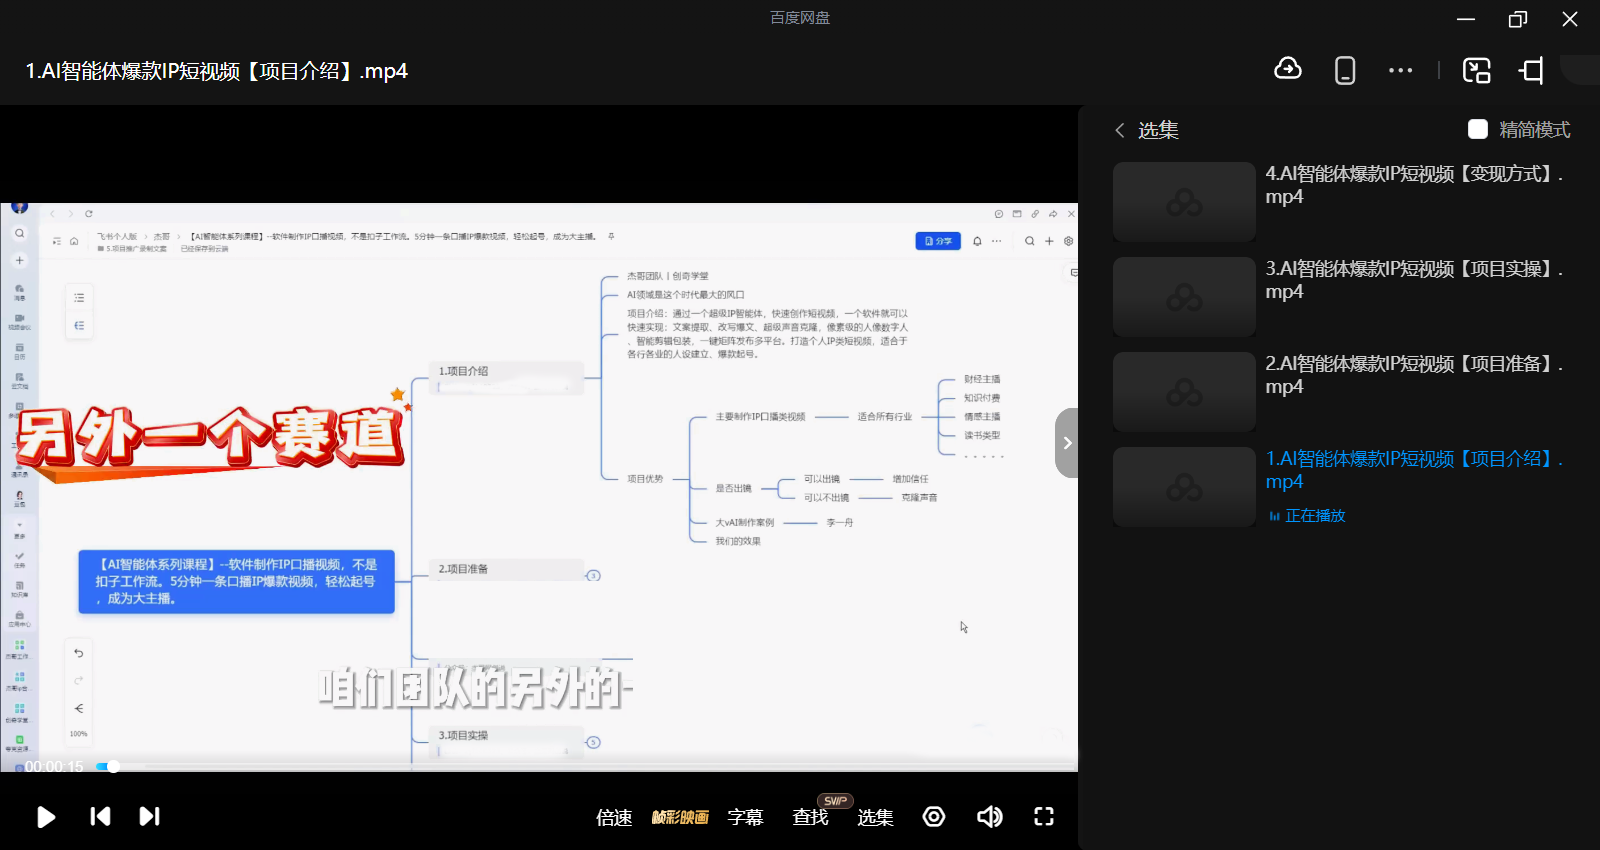Screen dimensions: 1600x850
Task: Open the 倍速 playback speed menu
Action: (x=614, y=818)
